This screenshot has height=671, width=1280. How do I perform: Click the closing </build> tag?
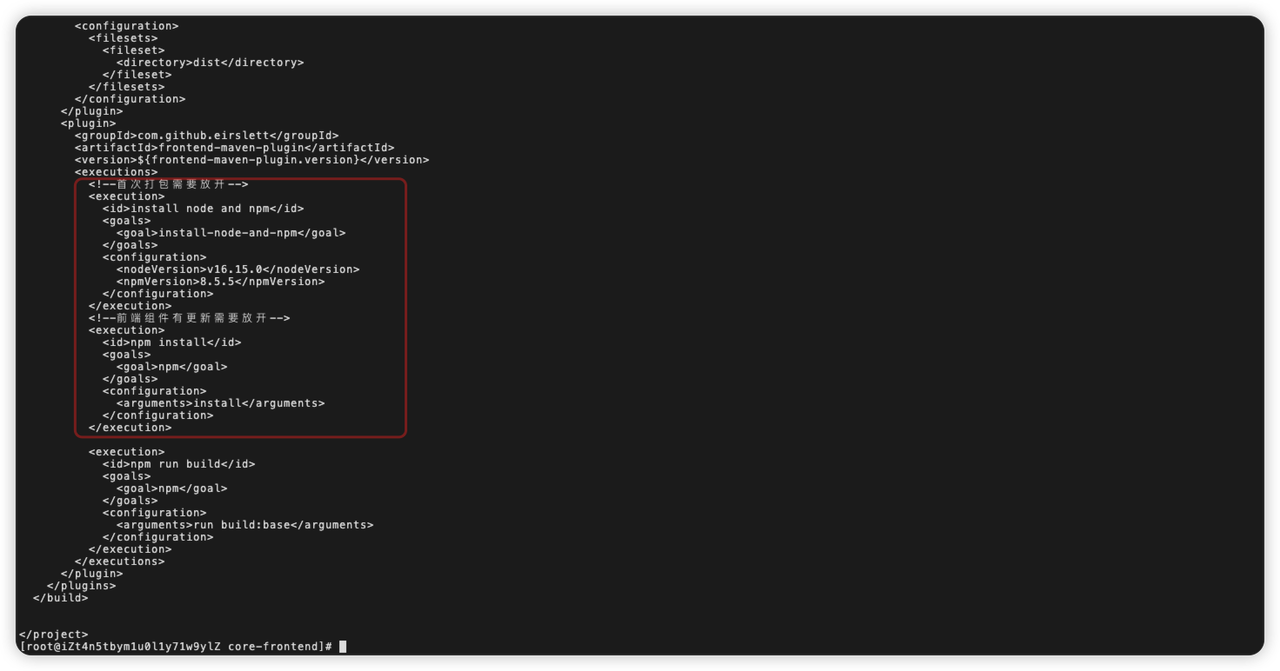[x=61, y=598]
